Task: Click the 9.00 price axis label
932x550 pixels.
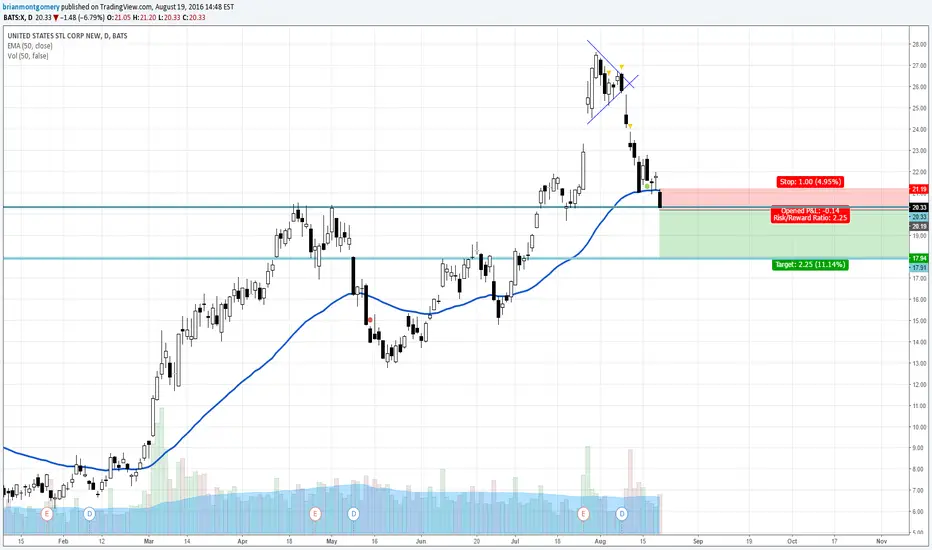Action: (919, 448)
